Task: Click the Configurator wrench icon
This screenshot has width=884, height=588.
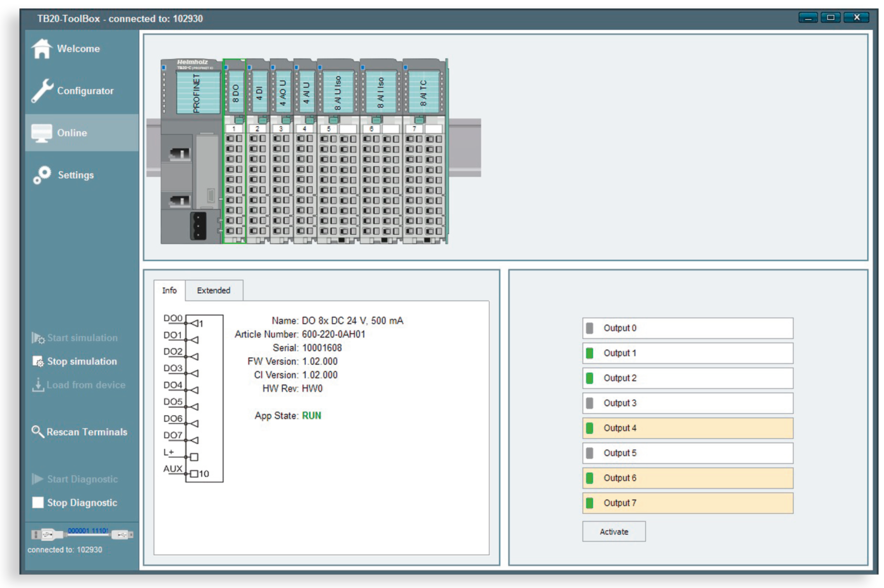Action: tap(42, 90)
